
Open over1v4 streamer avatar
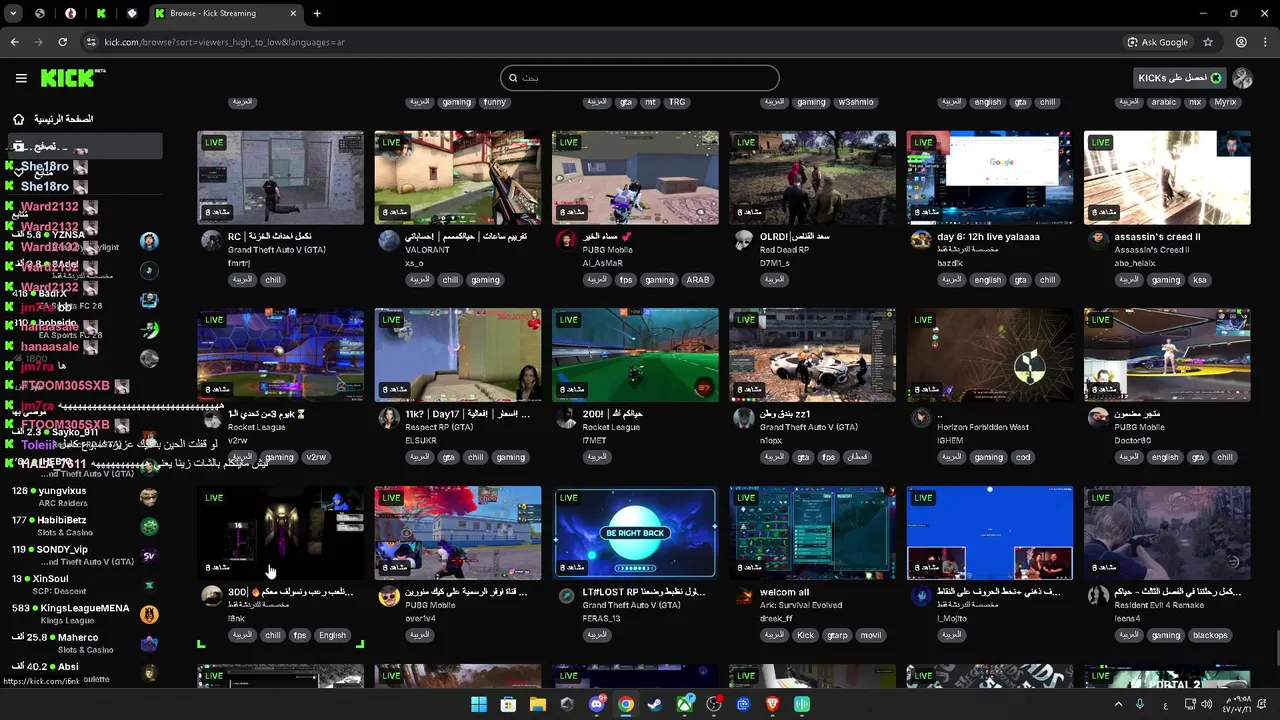coord(389,596)
